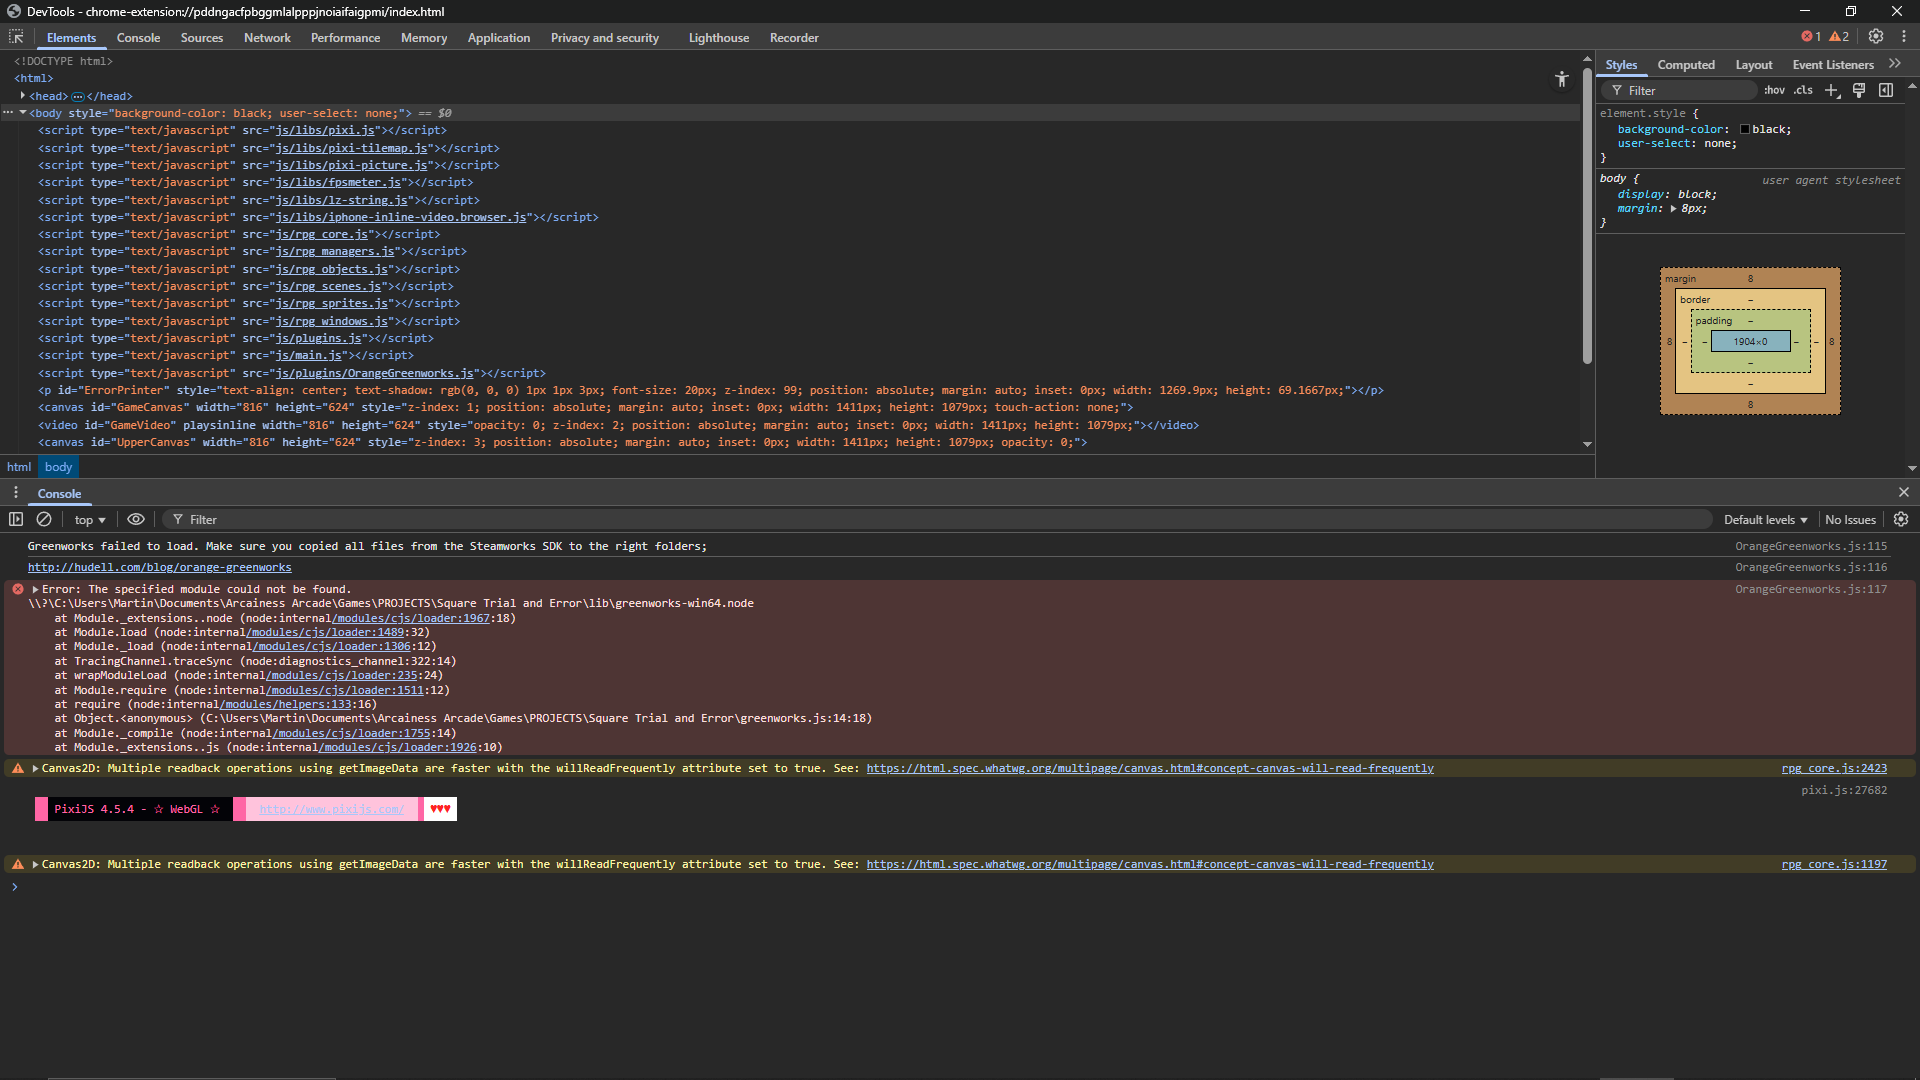Image resolution: width=1920 pixels, height=1080 pixels.
Task: Open the Application panel
Action: pyautogui.click(x=499, y=38)
